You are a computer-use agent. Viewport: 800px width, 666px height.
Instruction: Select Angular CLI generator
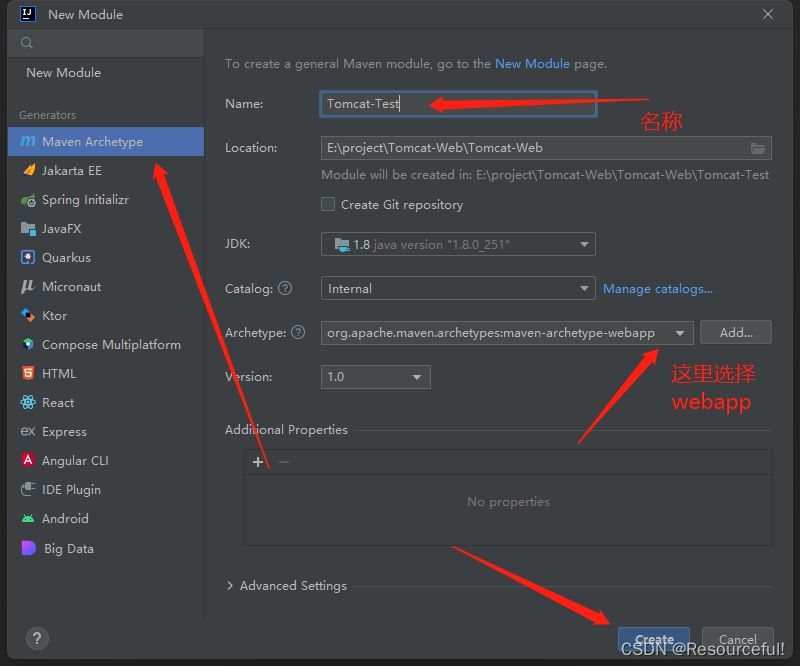point(106,460)
